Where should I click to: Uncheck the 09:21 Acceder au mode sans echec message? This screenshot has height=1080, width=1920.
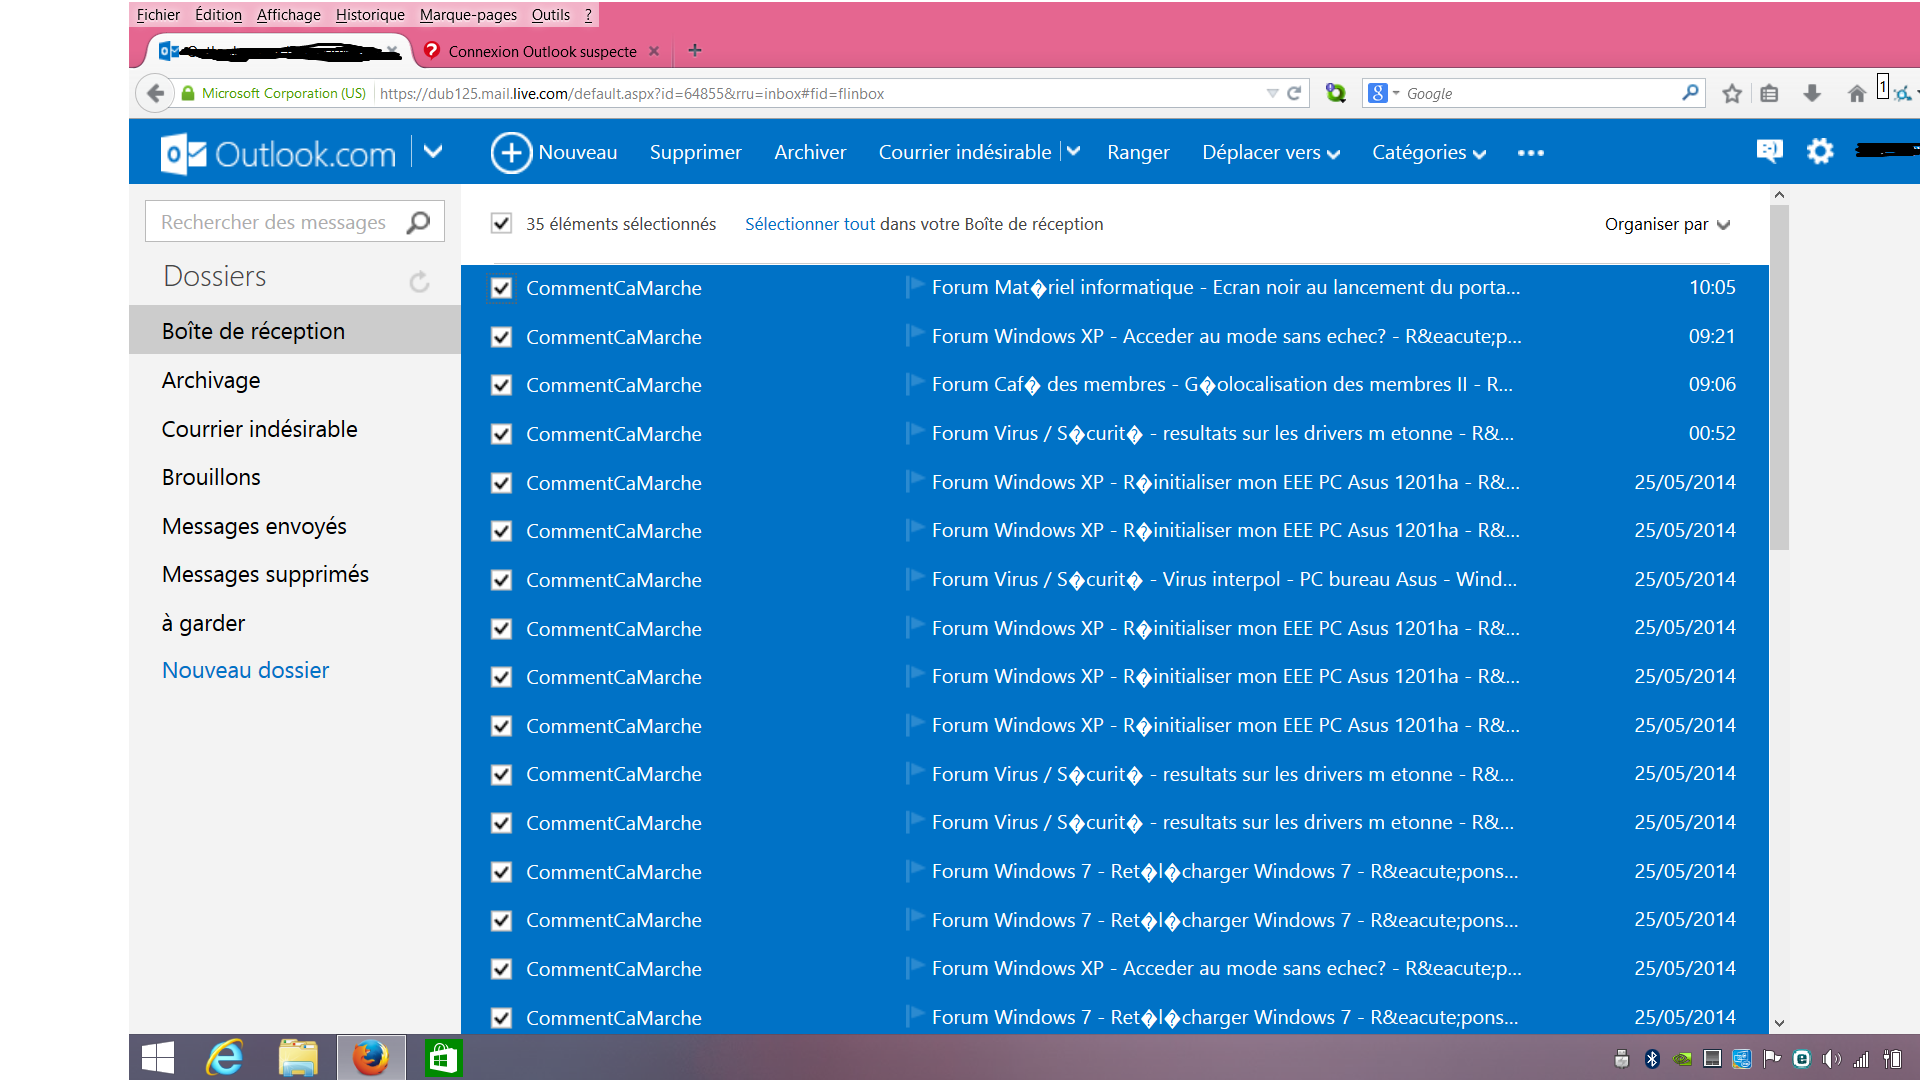pyautogui.click(x=501, y=337)
